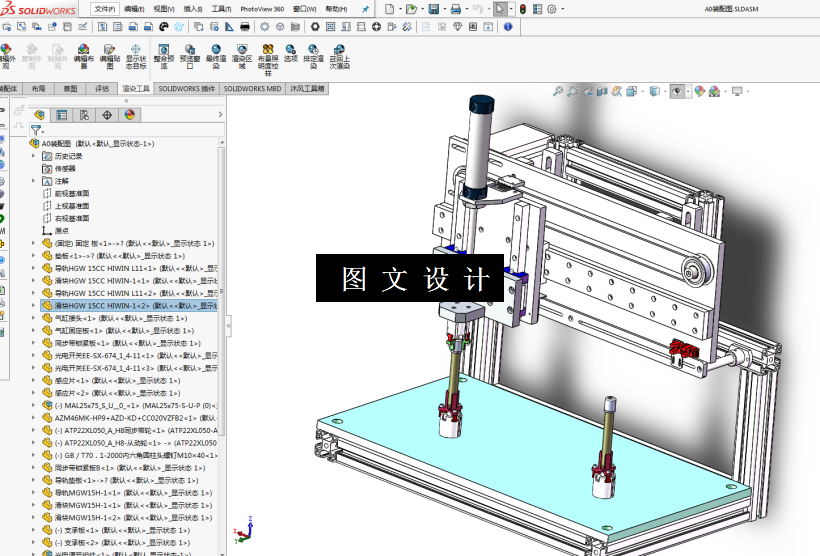Click the Save icon in title bar
The width and height of the screenshot is (820, 556).
tap(434, 9)
